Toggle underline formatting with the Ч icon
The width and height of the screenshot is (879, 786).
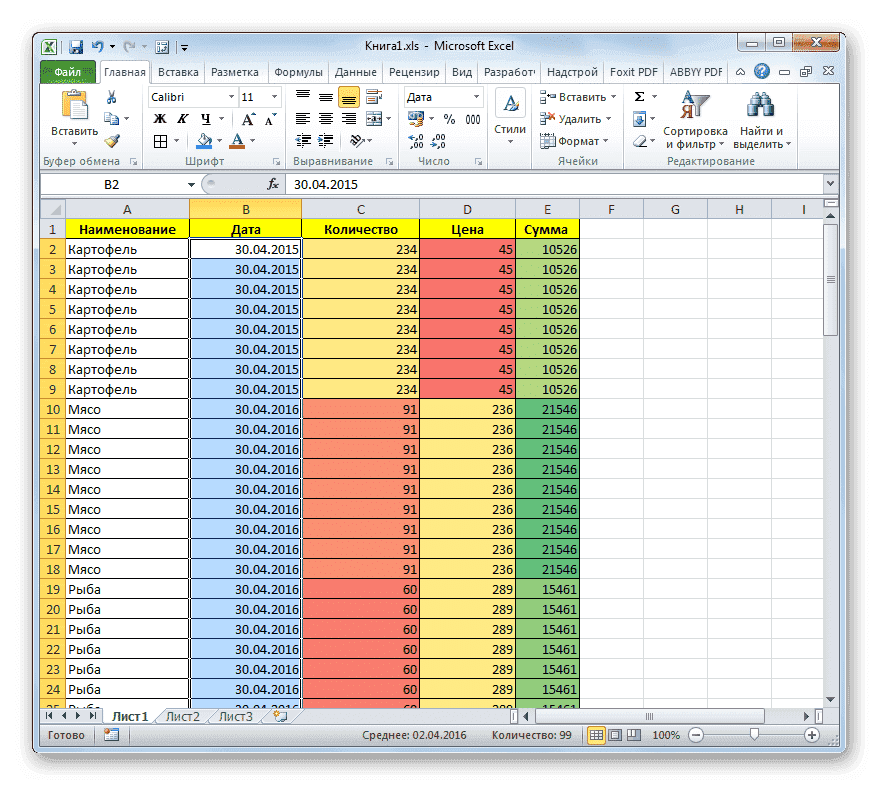click(206, 118)
